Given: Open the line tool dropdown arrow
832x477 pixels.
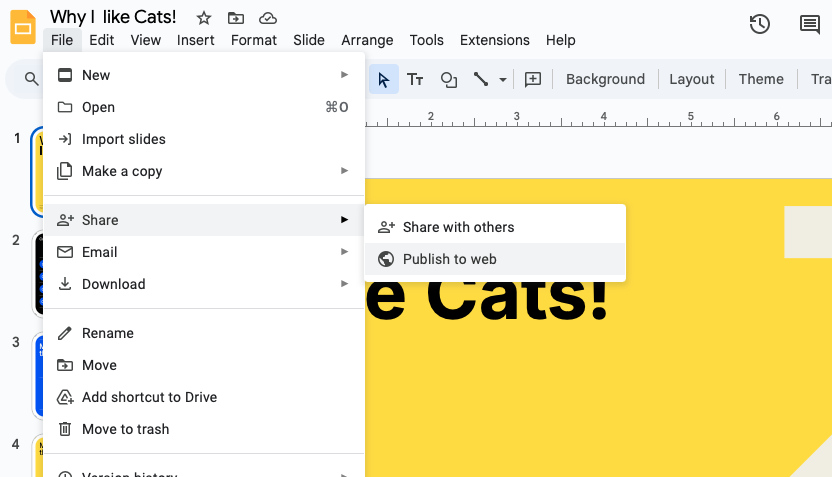Looking at the screenshot, I should pyautogui.click(x=503, y=79).
